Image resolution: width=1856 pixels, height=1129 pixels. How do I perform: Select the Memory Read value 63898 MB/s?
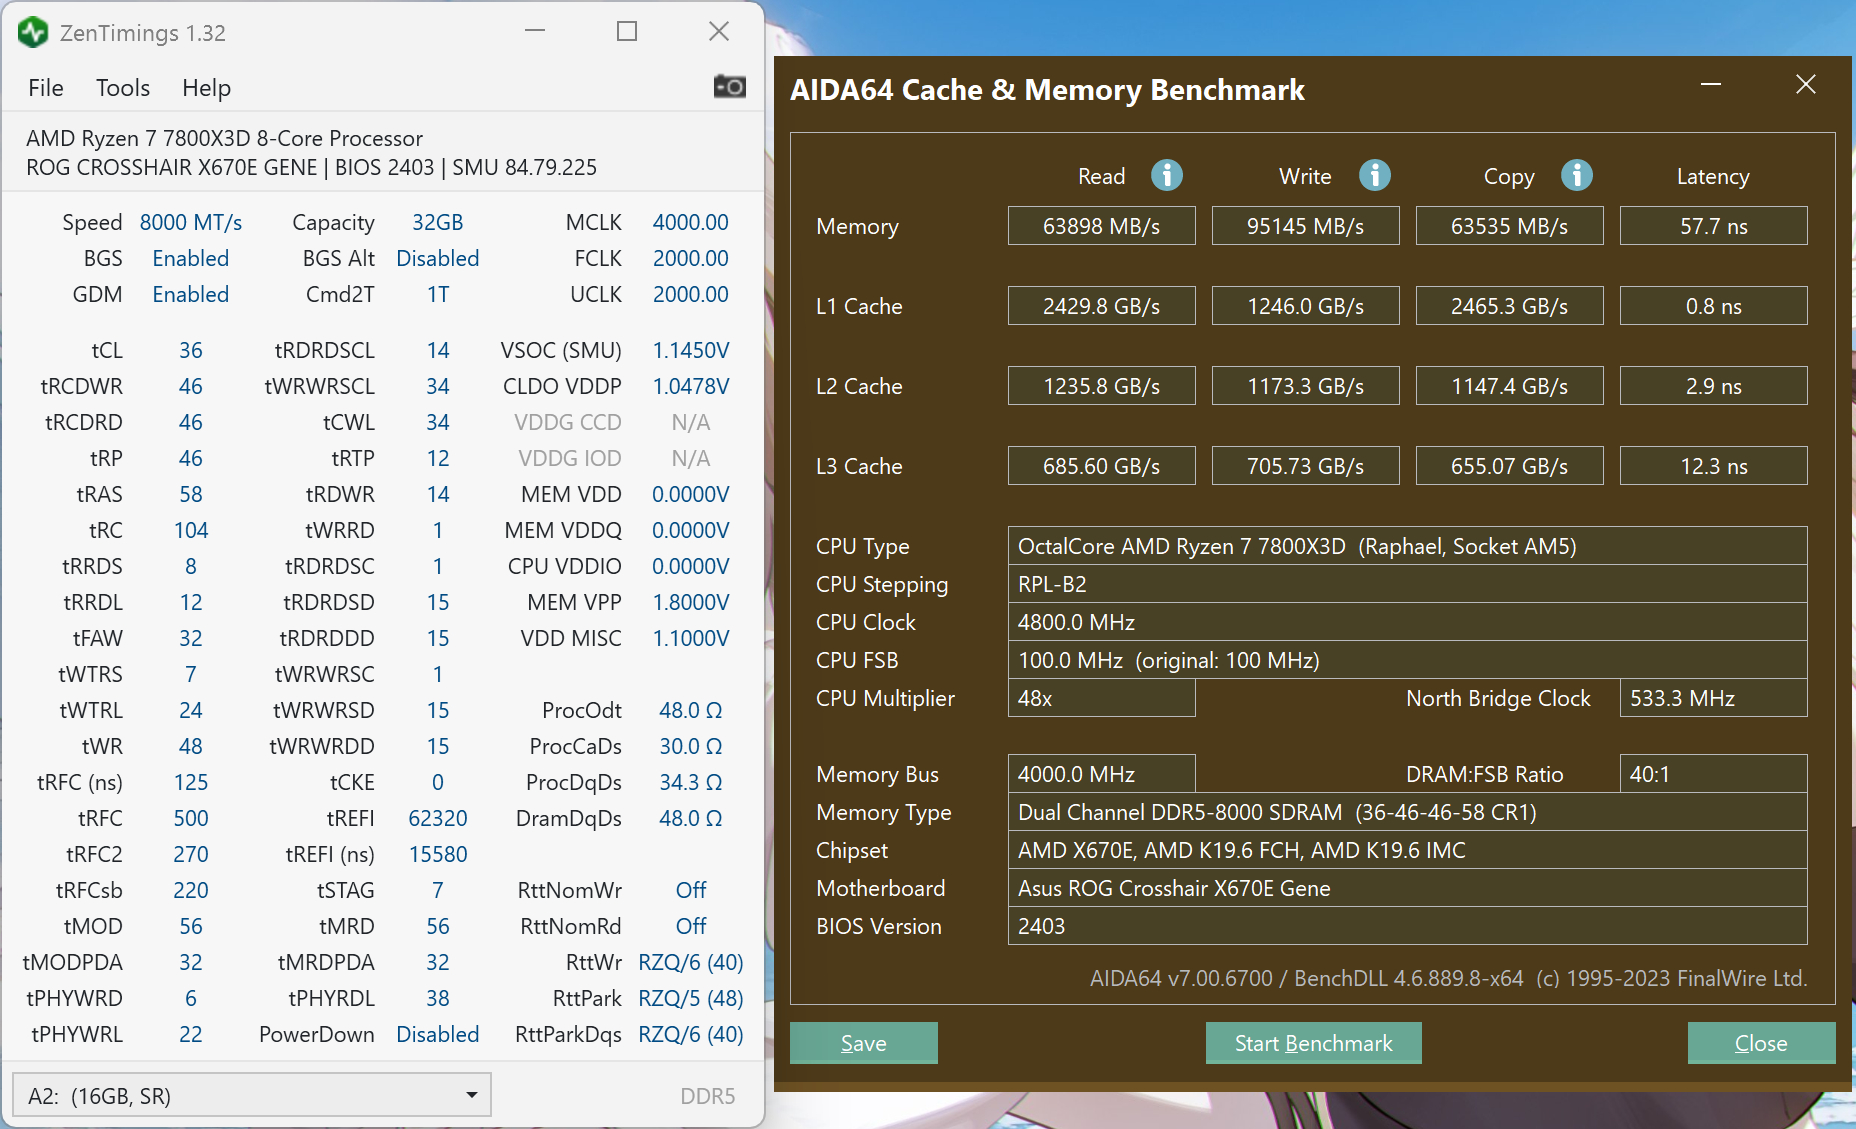1101,226
